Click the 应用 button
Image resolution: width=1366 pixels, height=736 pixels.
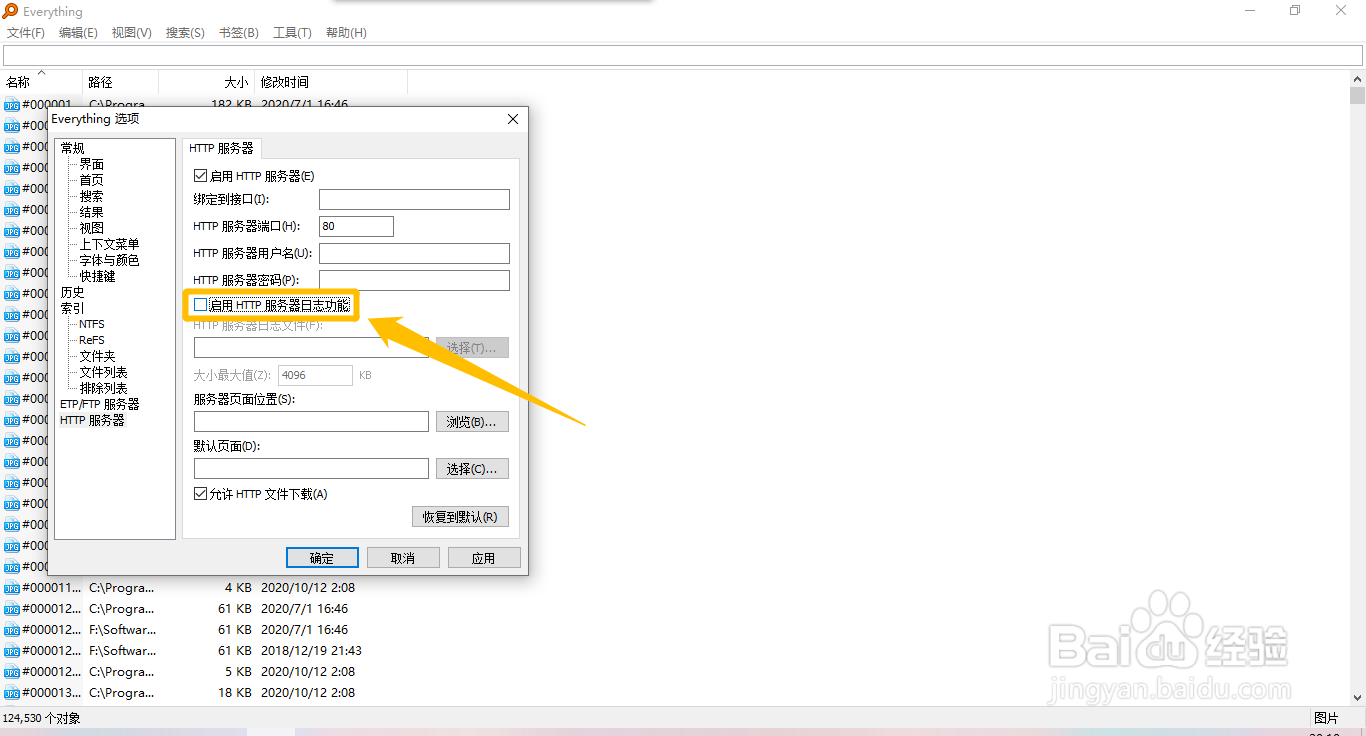pos(484,558)
